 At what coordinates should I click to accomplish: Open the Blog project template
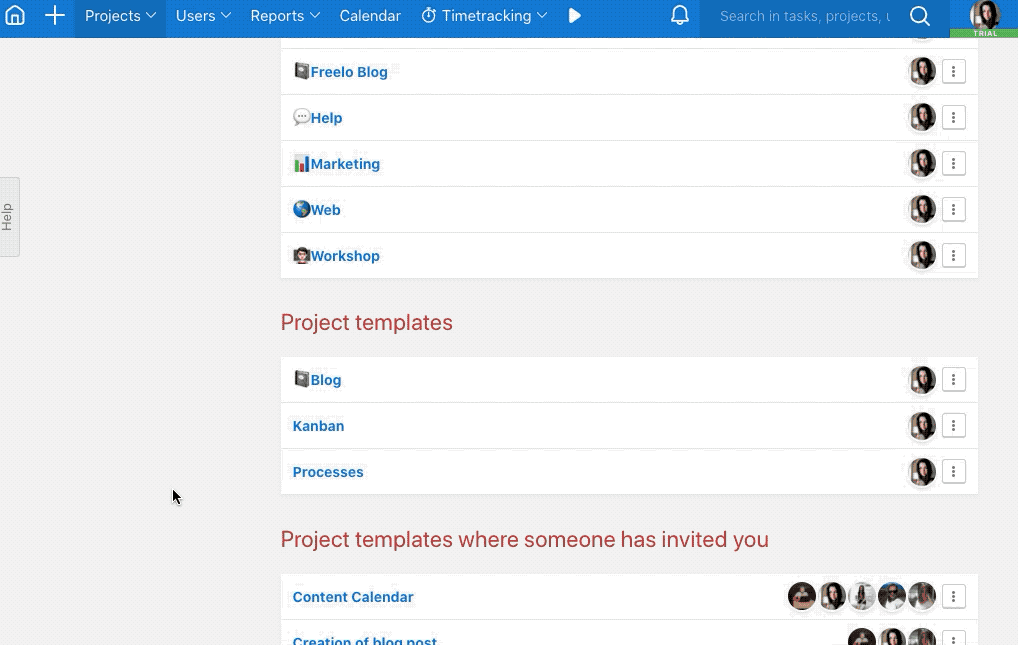(x=325, y=381)
